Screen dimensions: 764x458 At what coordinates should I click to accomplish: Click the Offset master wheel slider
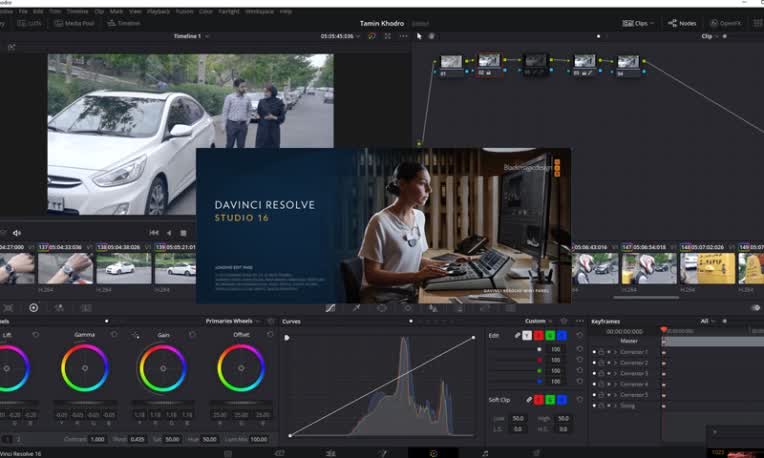241,403
